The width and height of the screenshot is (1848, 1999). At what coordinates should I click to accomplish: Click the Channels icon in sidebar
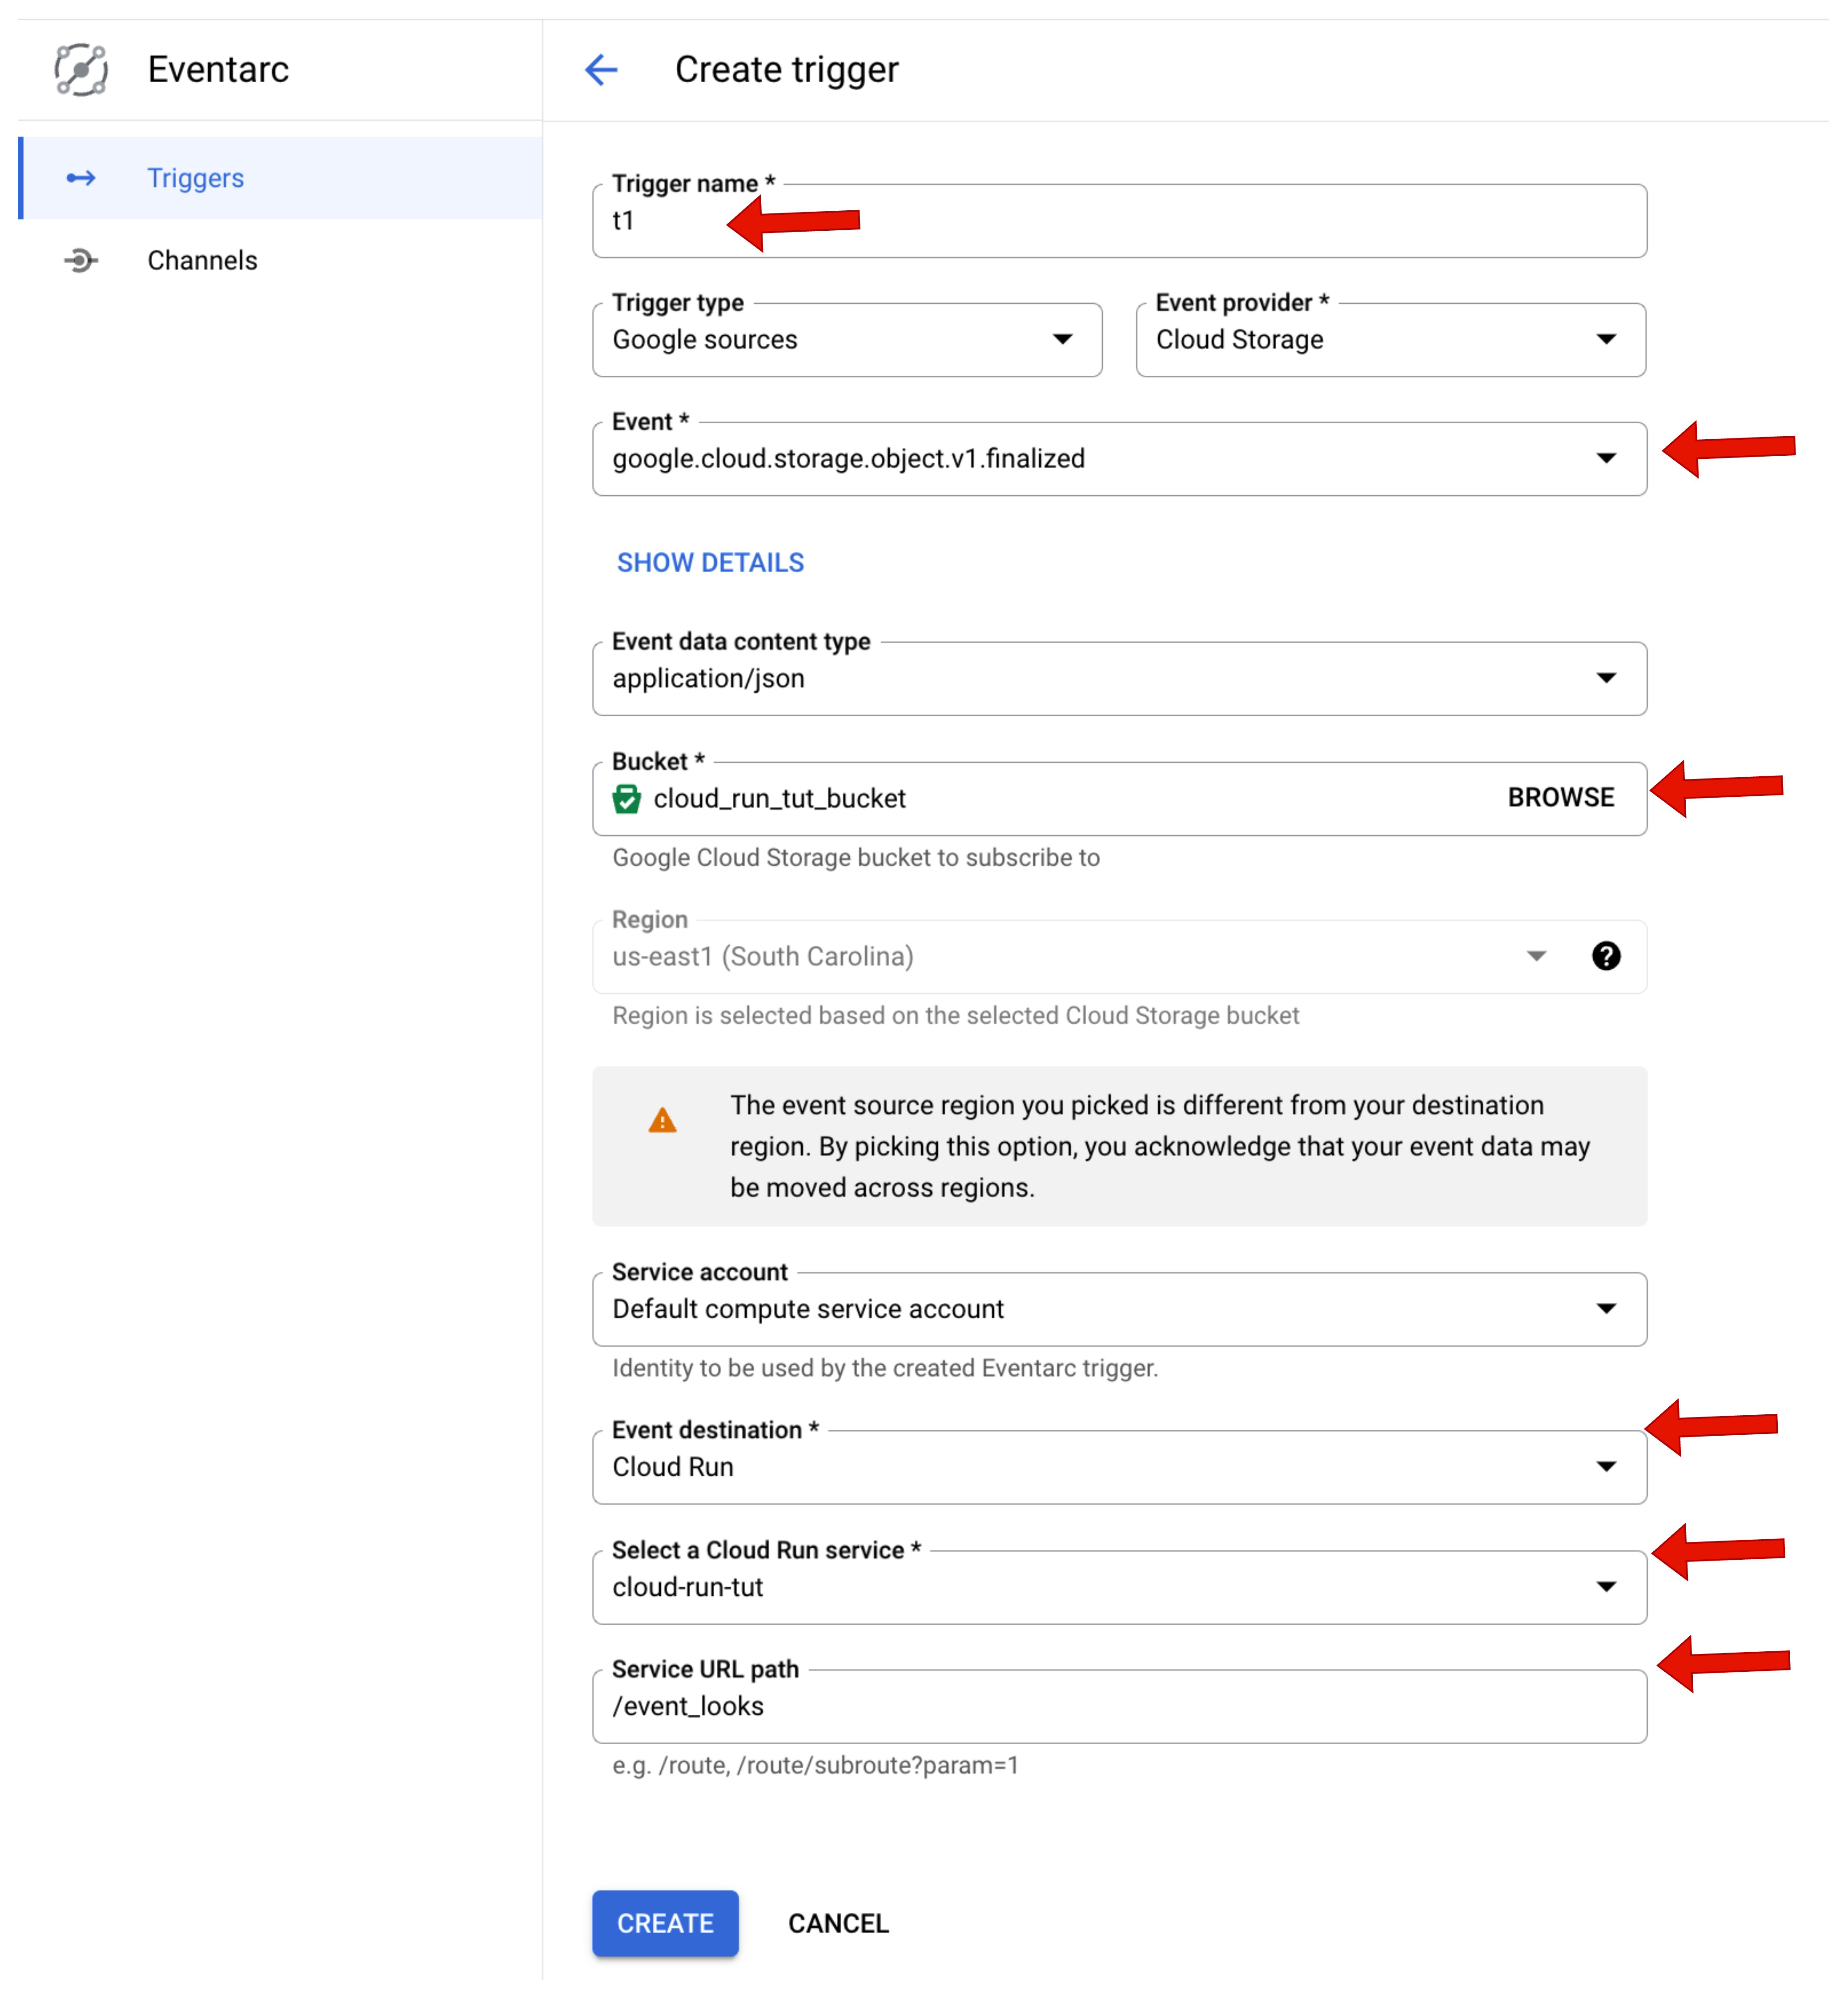coord(81,261)
